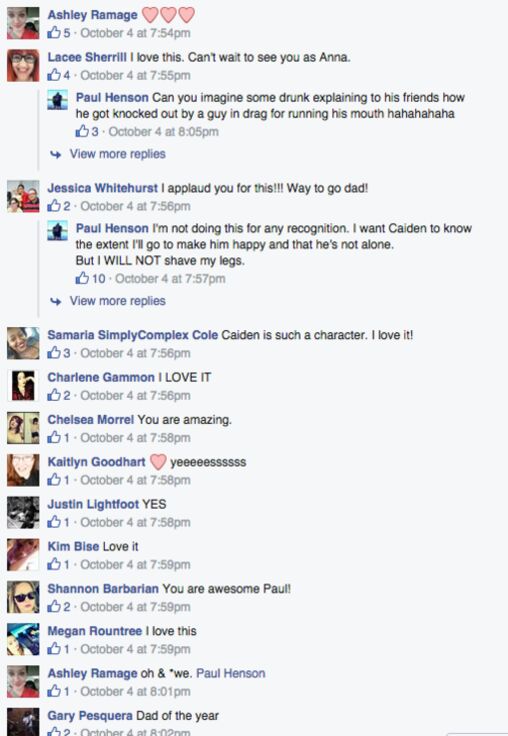Viewport: 508px width, 736px height.
Task: Open Kaitlyn Goodhart's profile name
Action: point(96,462)
